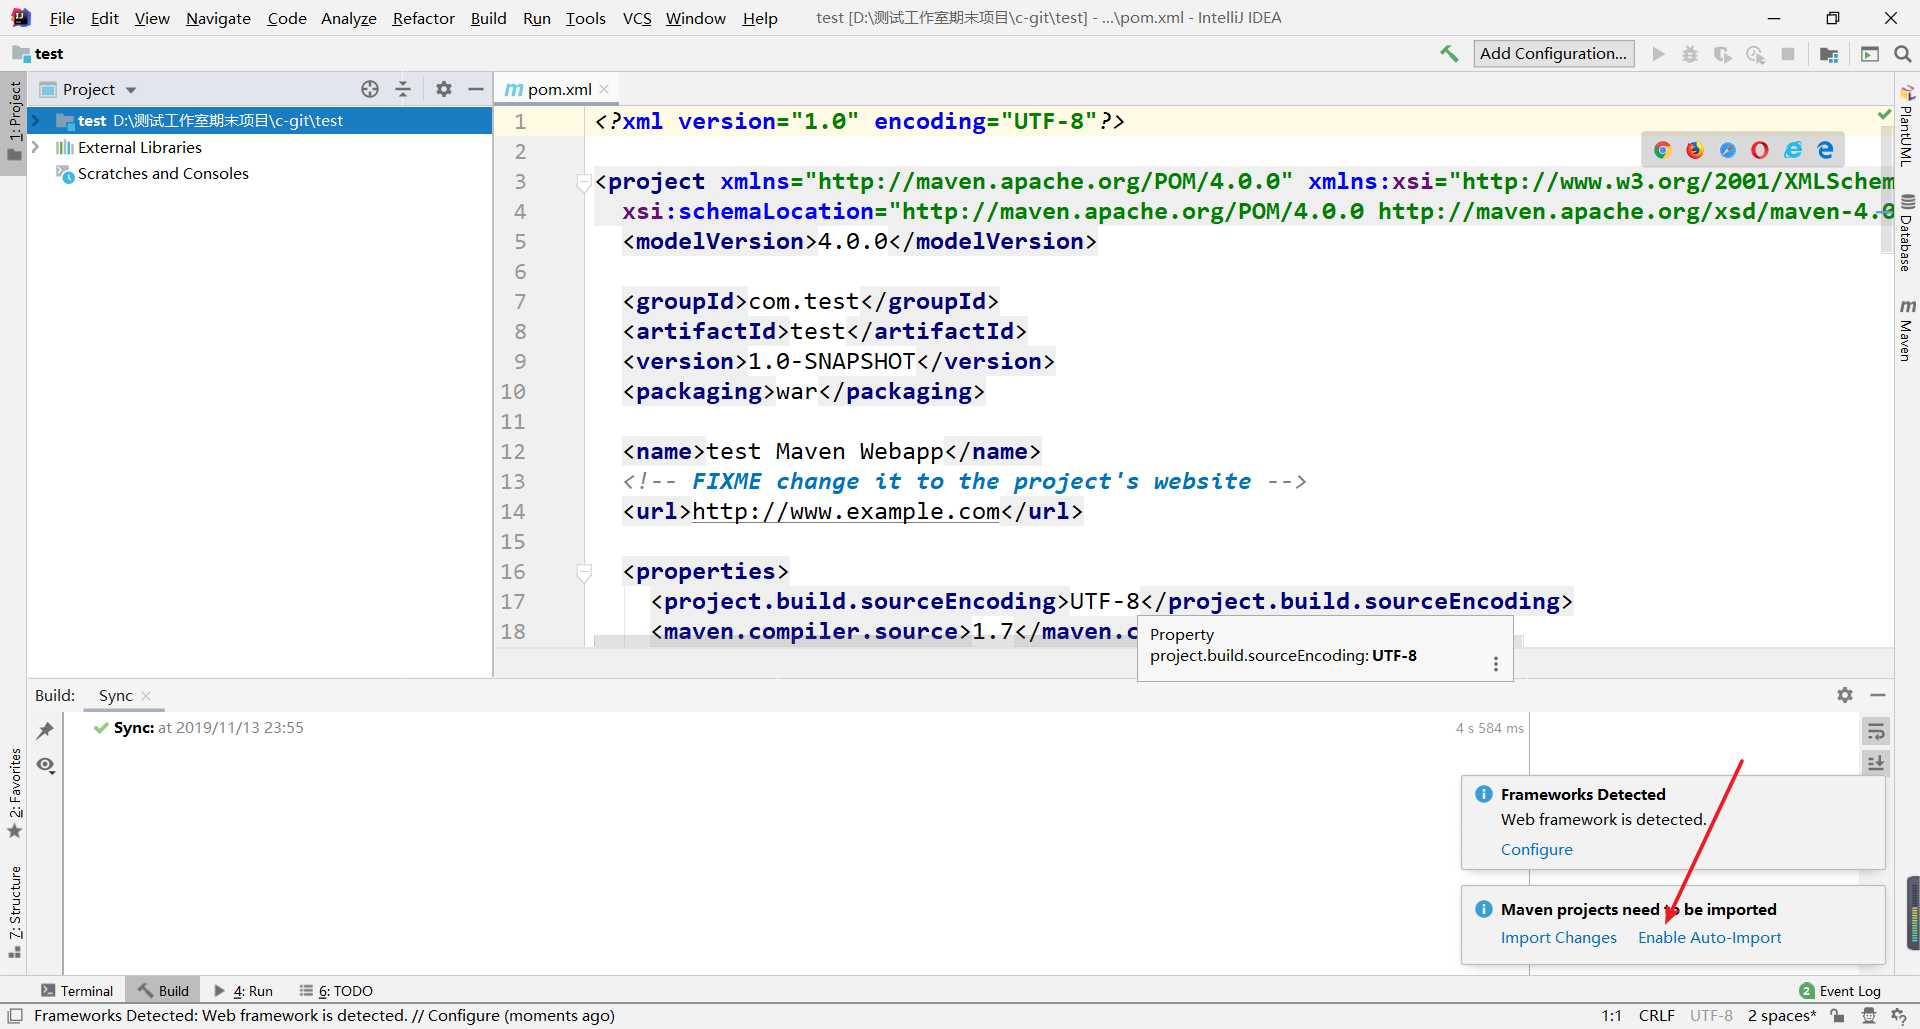Viewport: 1920px width, 1029px height.
Task: Toggle the Favorites side tool window
Action: 14,794
